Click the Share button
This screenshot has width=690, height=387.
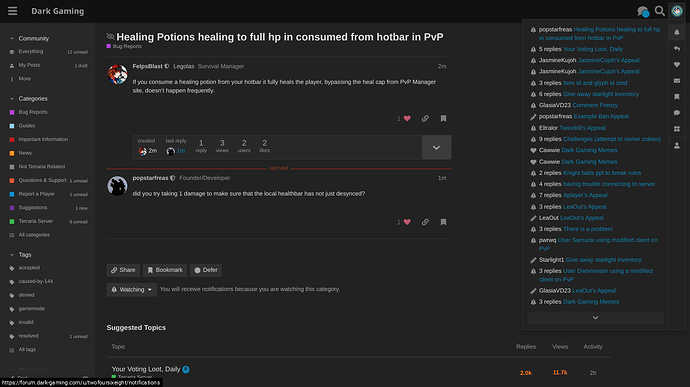click(123, 270)
